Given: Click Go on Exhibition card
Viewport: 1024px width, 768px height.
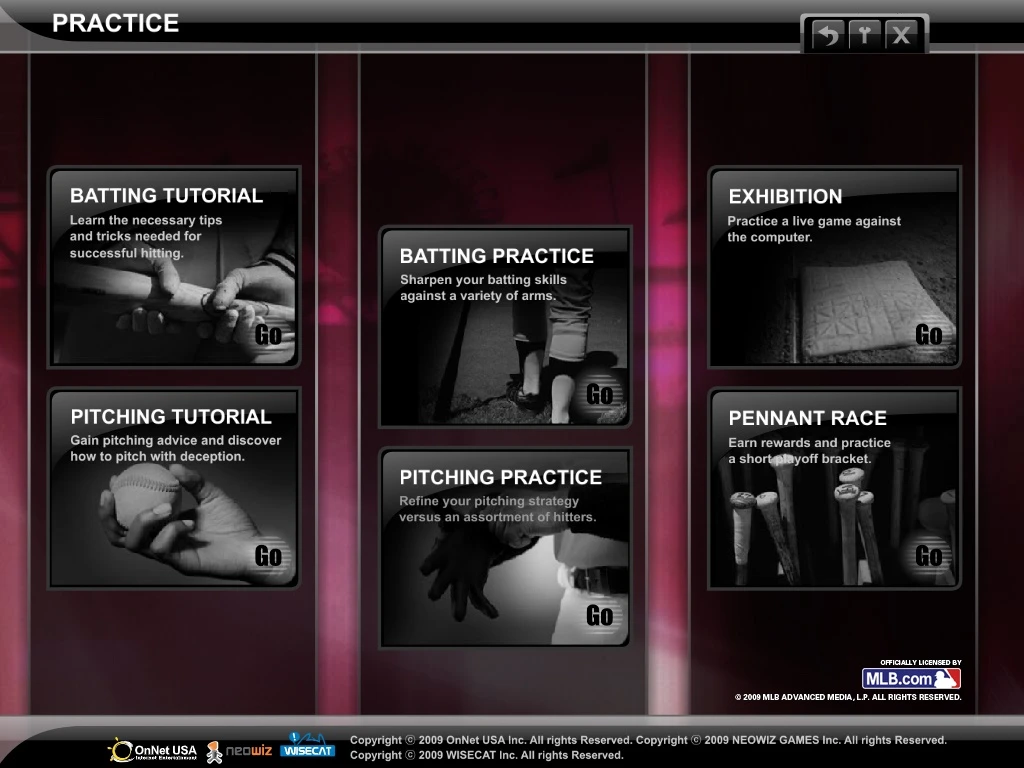Looking at the screenshot, I should pos(929,334).
